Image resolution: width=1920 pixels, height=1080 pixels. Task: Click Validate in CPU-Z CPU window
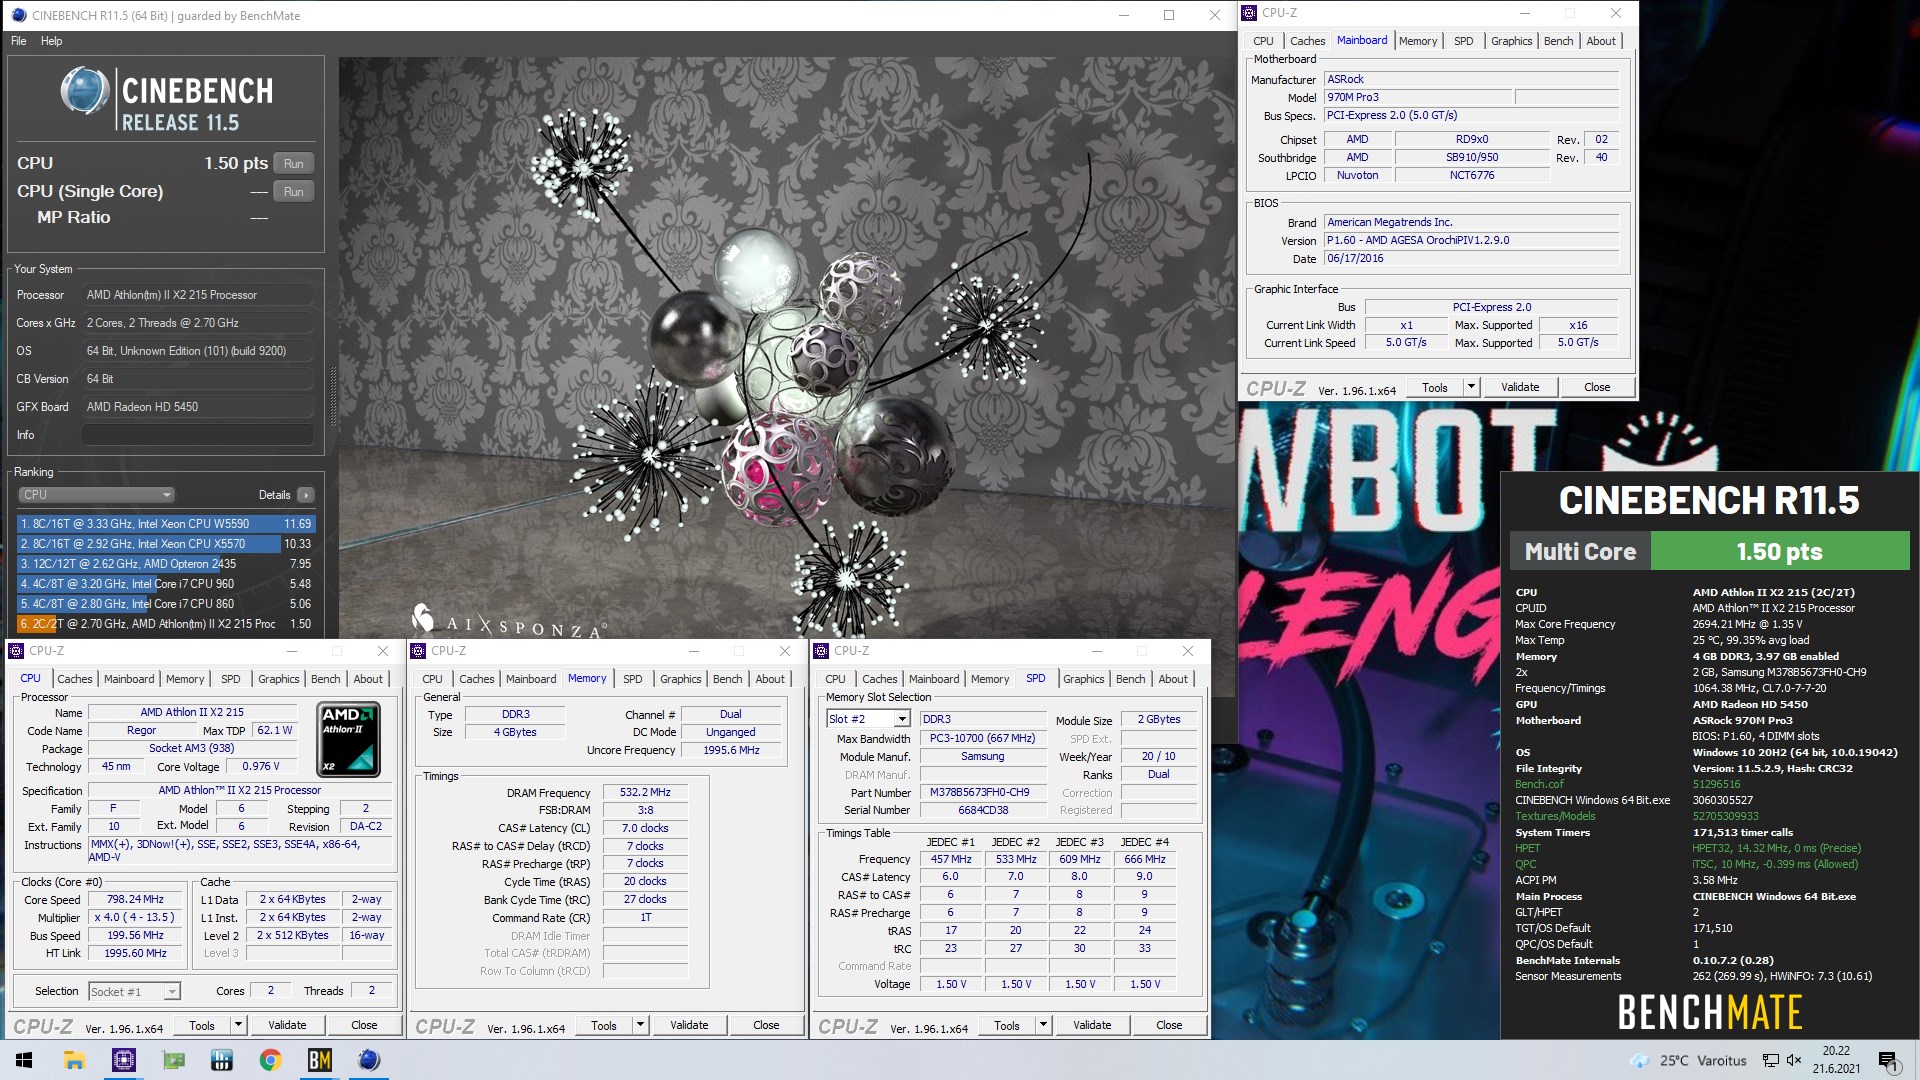click(x=287, y=1025)
